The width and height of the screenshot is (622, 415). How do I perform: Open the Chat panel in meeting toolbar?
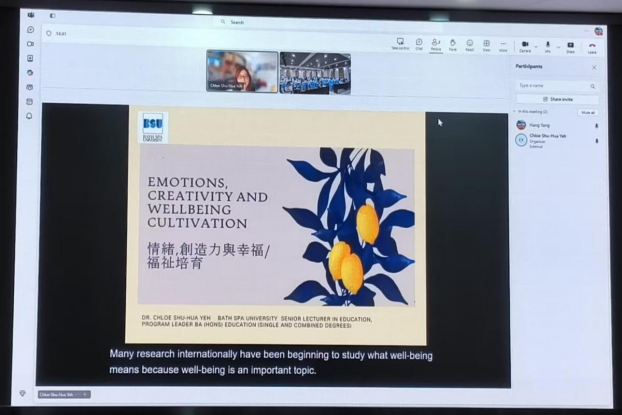click(x=419, y=44)
